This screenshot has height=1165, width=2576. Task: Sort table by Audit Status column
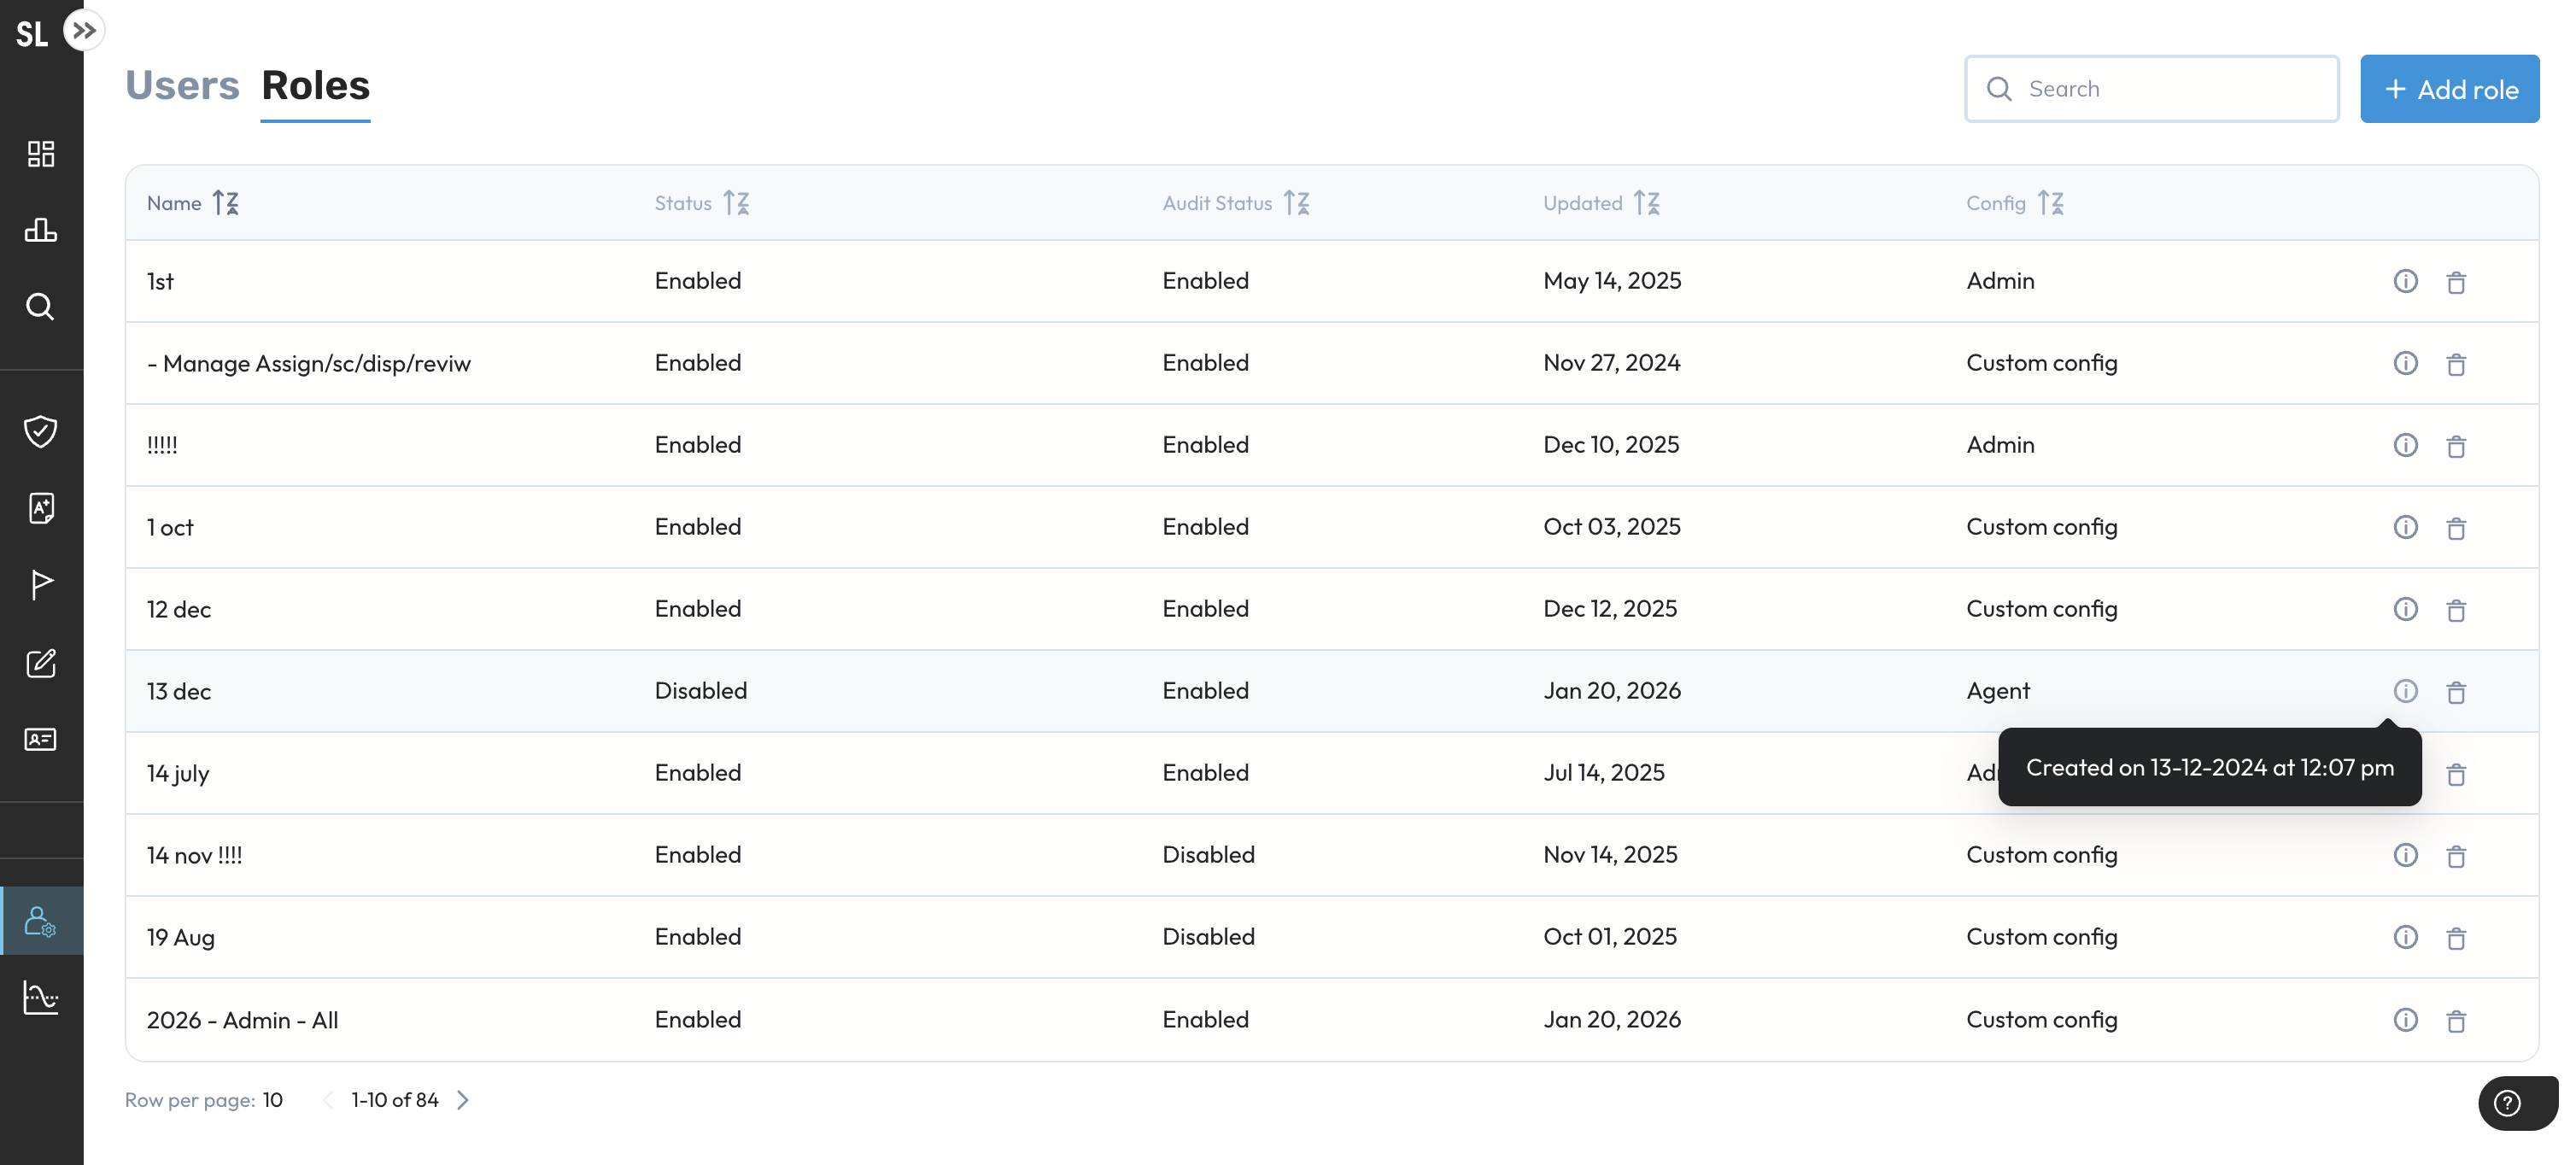click(1297, 203)
